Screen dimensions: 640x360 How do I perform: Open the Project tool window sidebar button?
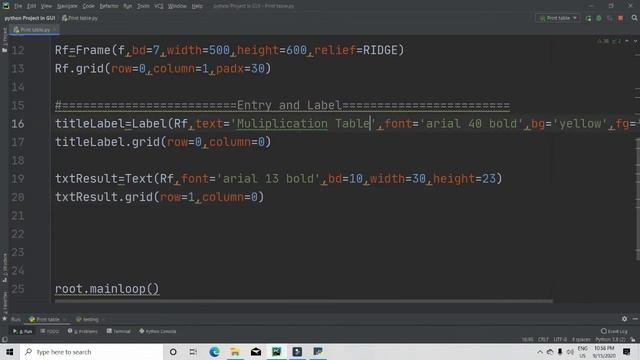coord(4,40)
